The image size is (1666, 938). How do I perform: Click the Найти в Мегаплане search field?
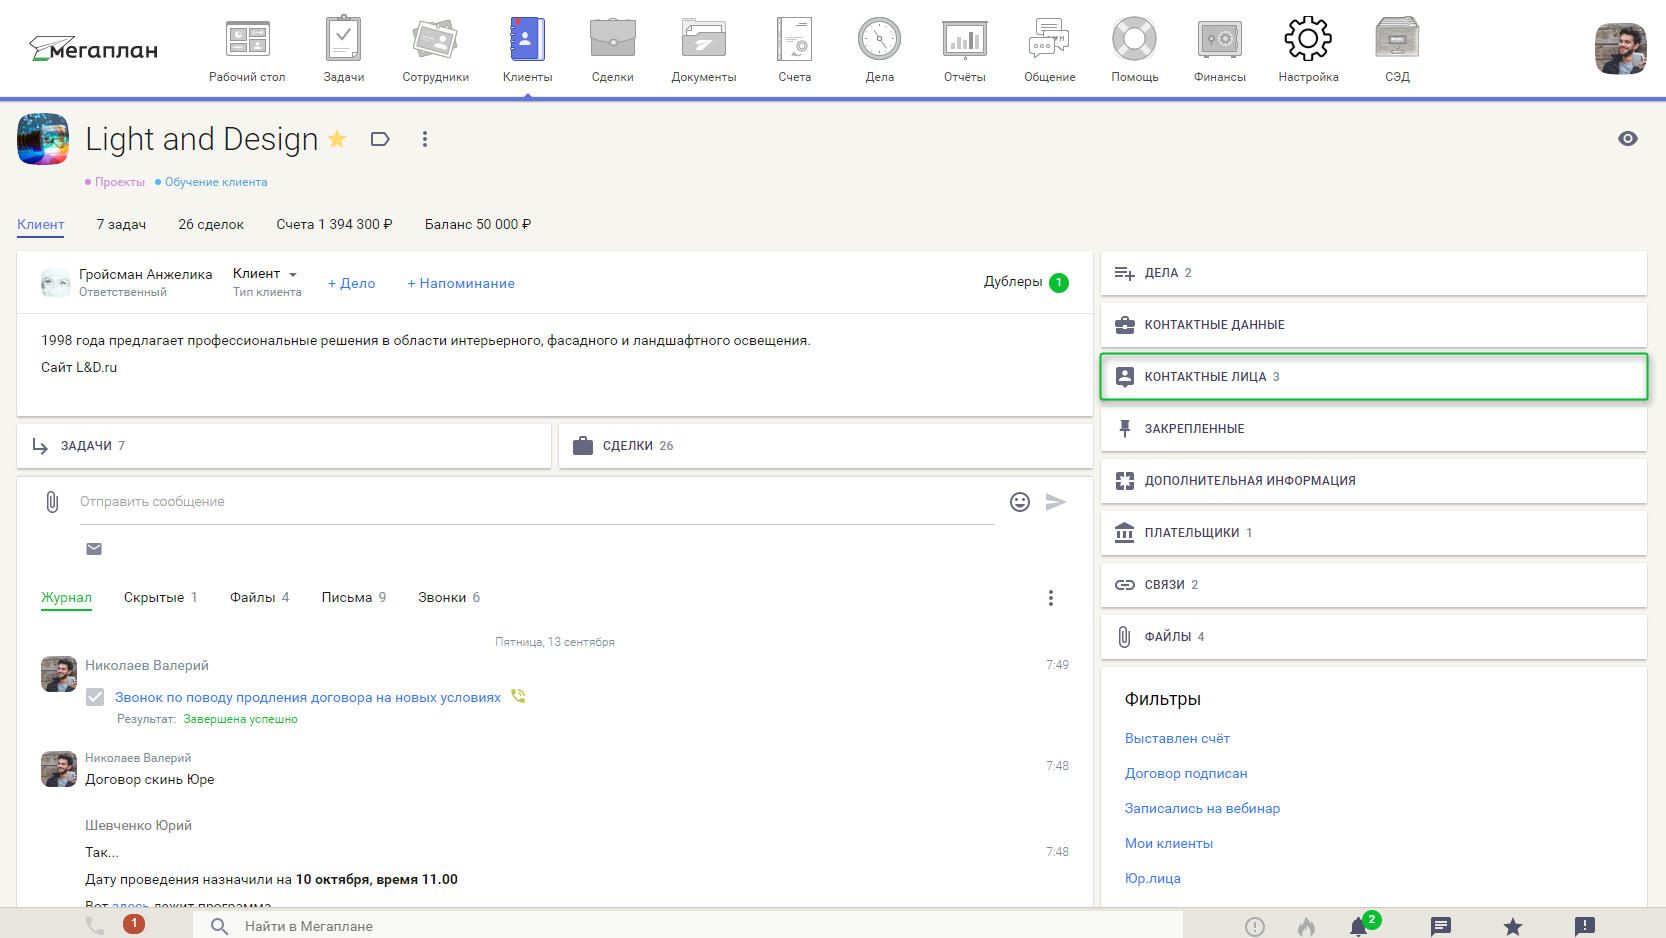click(688, 926)
